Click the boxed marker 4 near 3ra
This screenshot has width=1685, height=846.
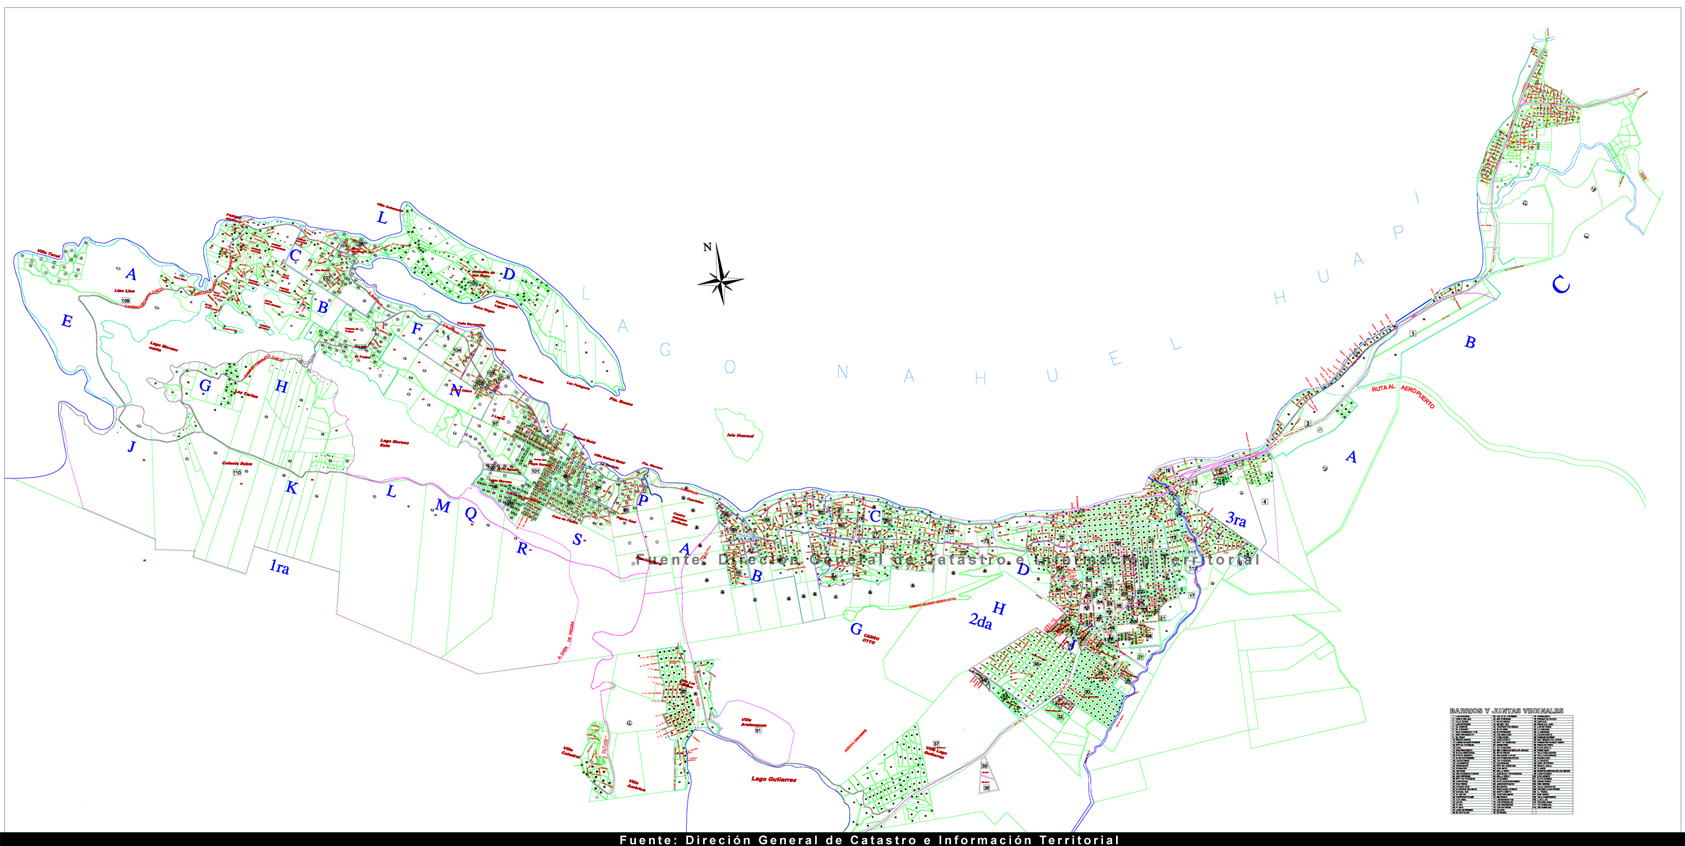click(x=1264, y=502)
